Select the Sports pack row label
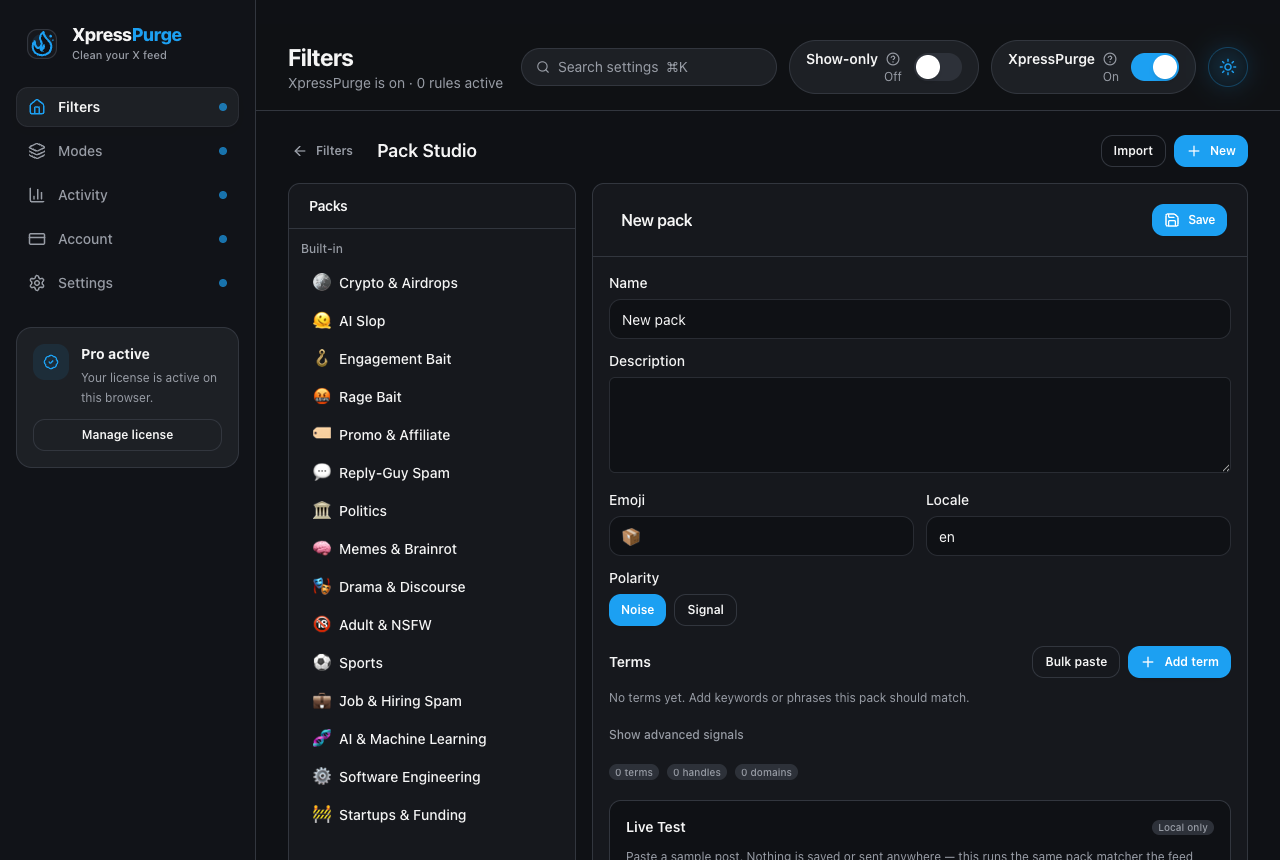 (x=361, y=663)
